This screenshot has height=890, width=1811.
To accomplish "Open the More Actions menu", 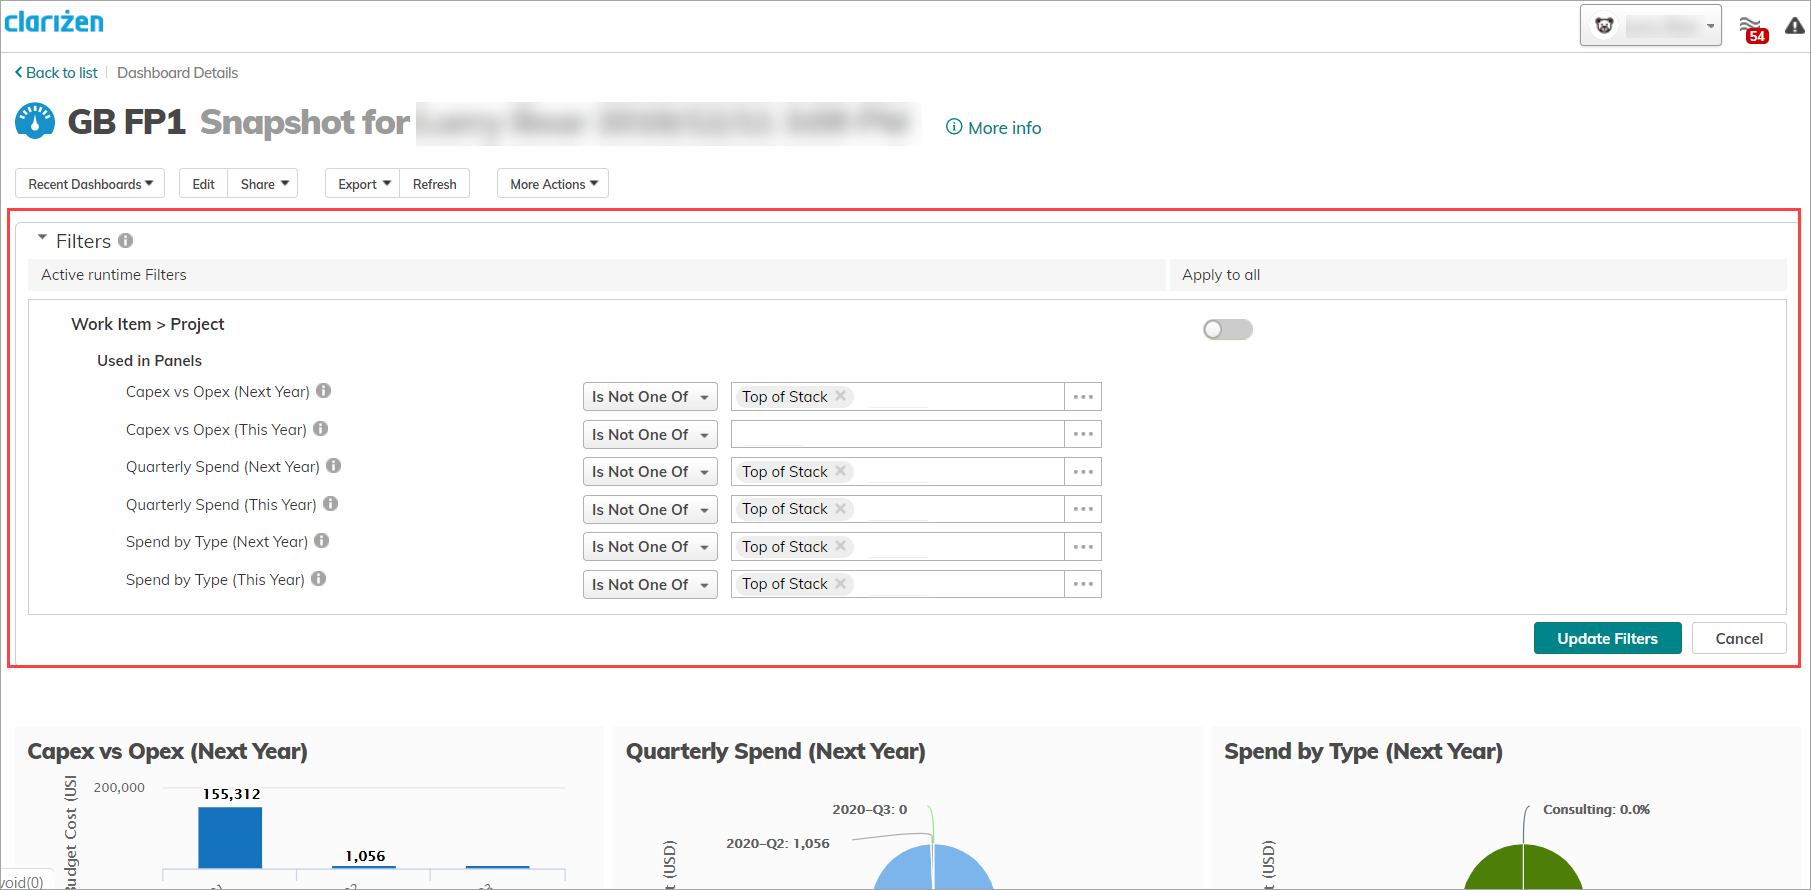I will click(x=553, y=183).
